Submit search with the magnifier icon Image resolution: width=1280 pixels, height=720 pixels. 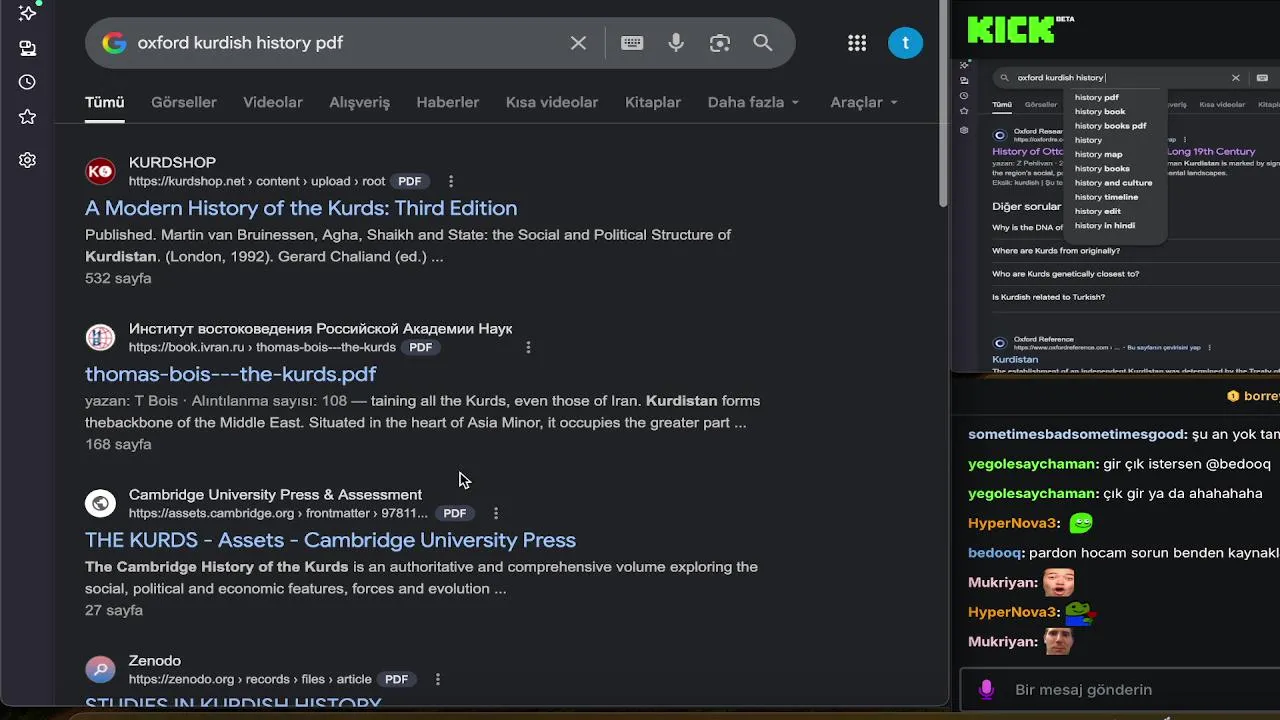763,43
